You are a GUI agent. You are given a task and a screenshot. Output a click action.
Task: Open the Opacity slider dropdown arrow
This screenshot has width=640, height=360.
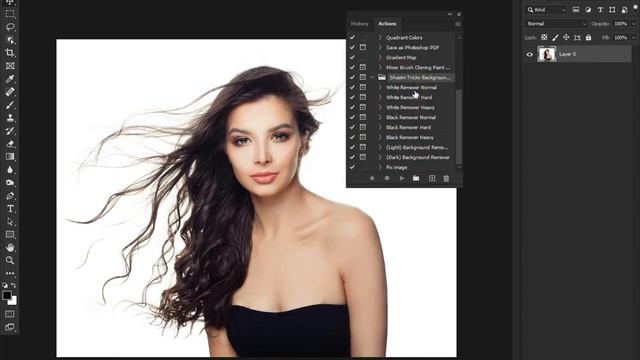tap(633, 24)
